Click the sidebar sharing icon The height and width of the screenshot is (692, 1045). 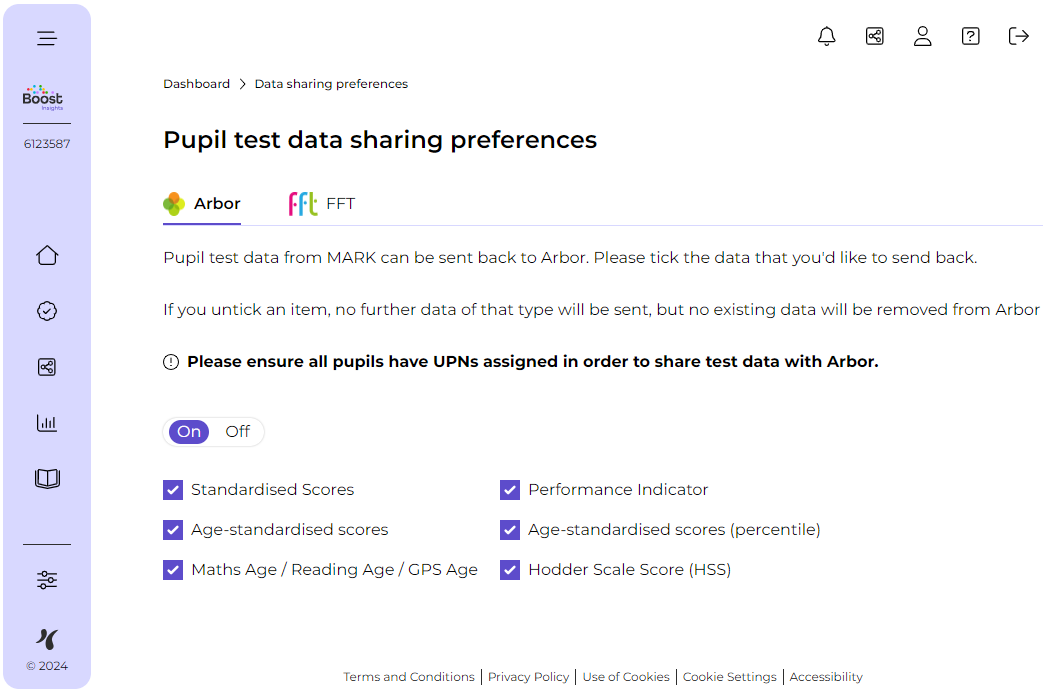pos(47,367)
